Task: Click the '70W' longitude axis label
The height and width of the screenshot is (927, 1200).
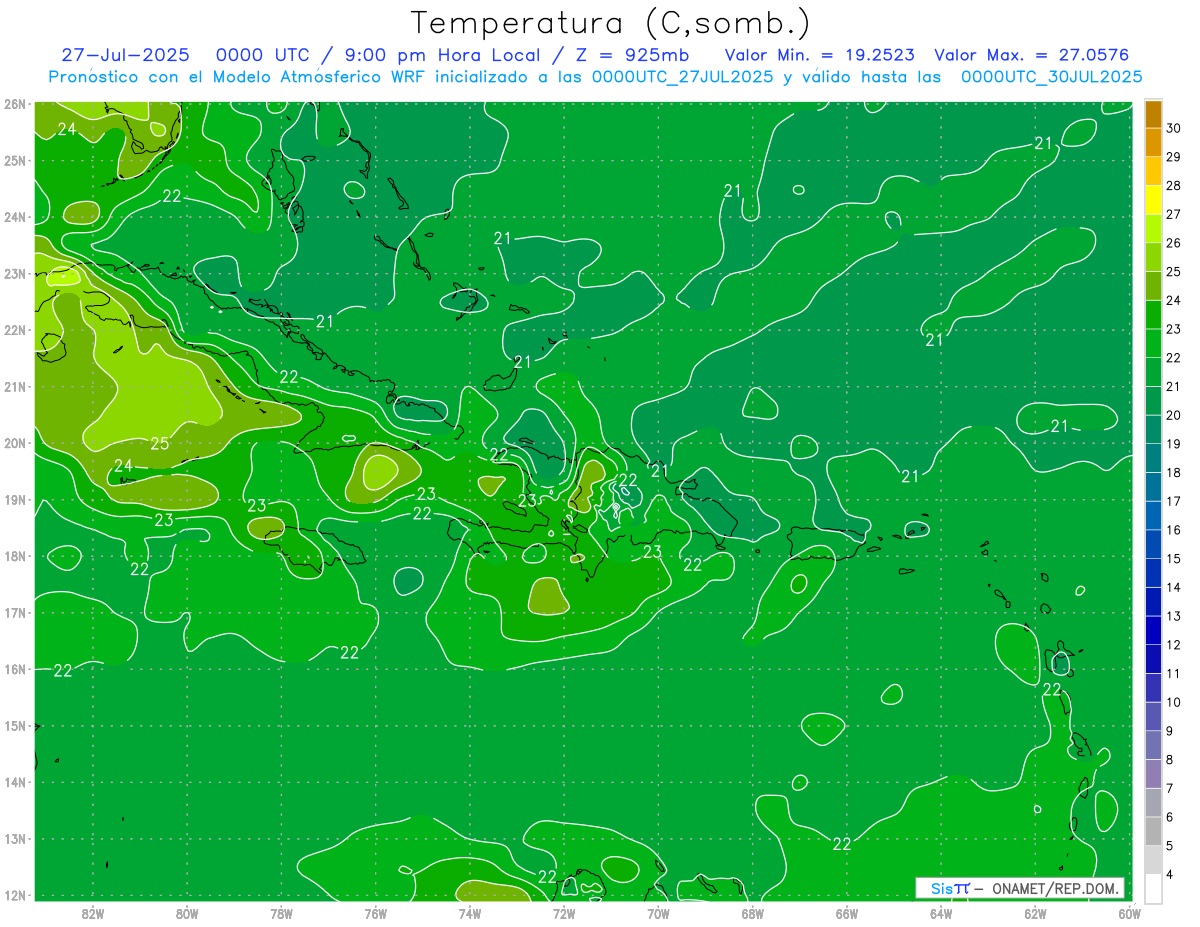Action: 658,913
